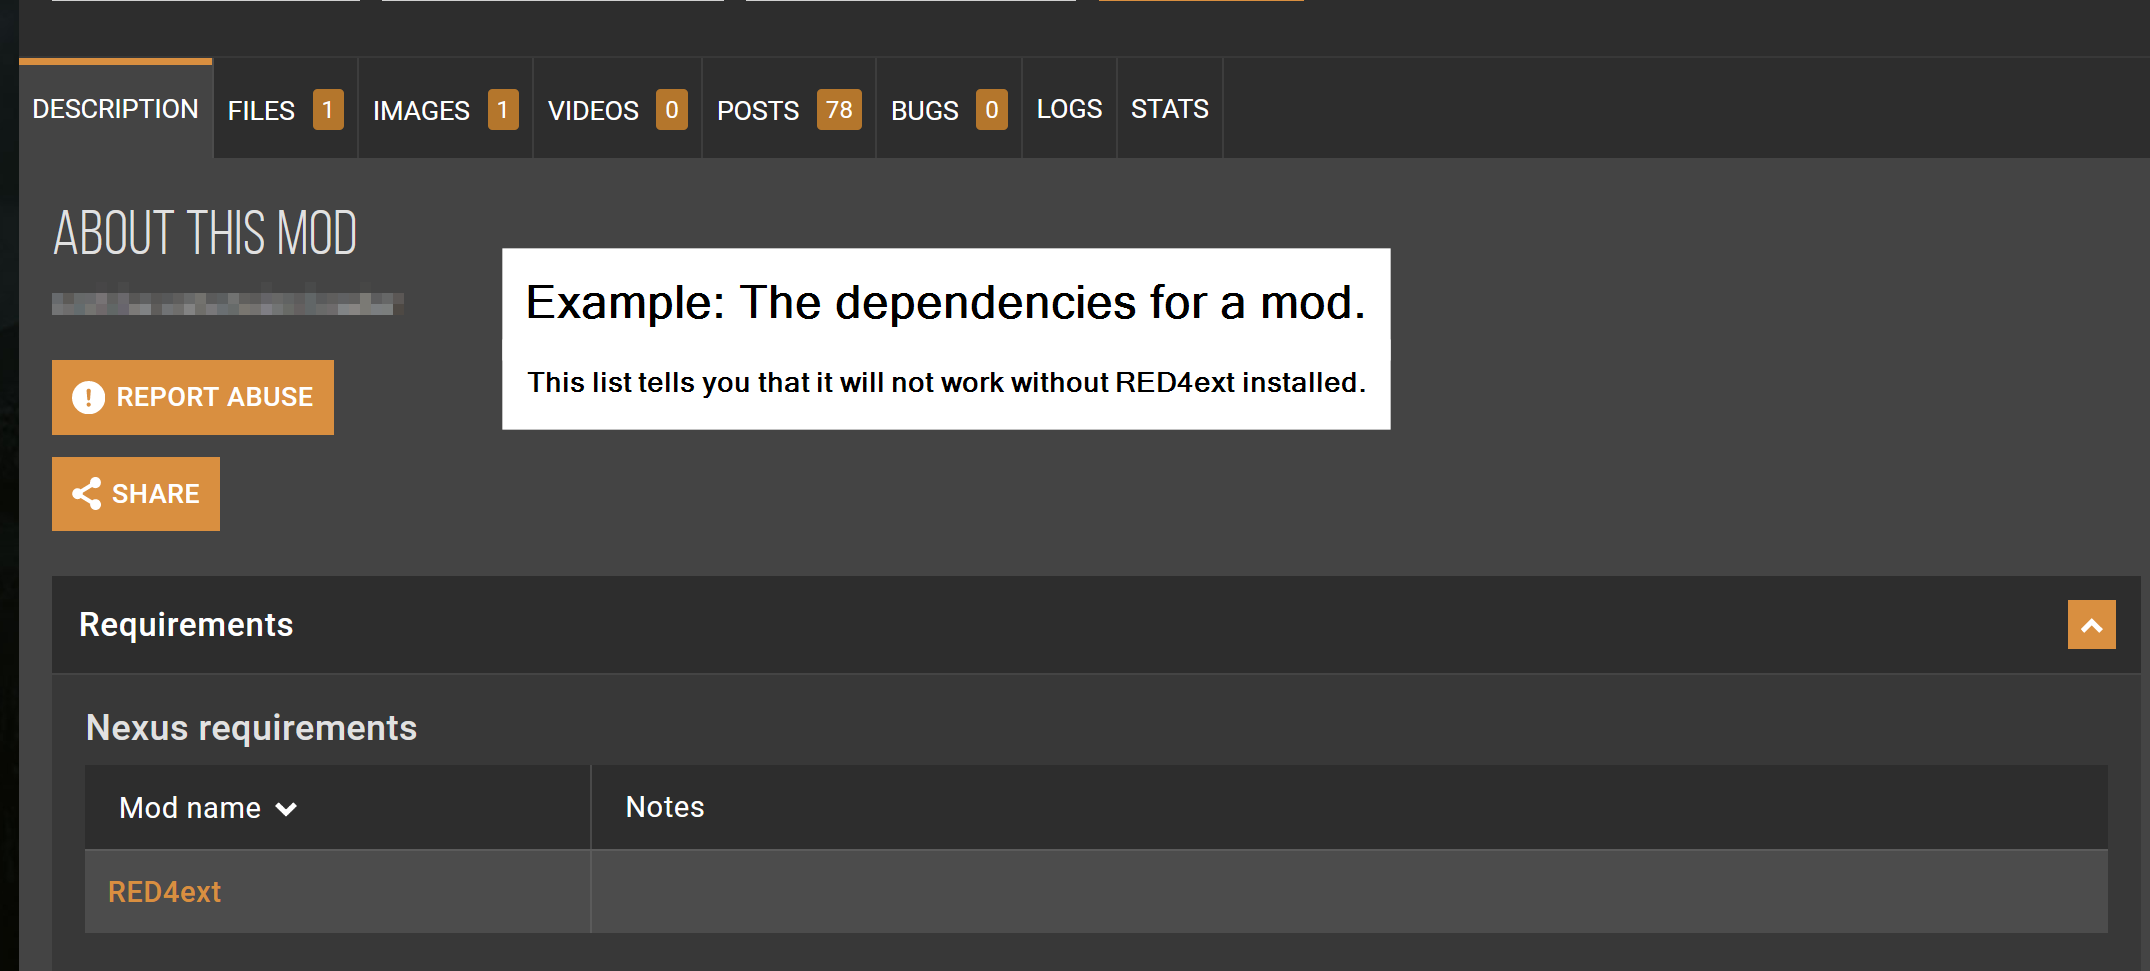
Task: Switch to the Files tab
Action: pos(262,110)
